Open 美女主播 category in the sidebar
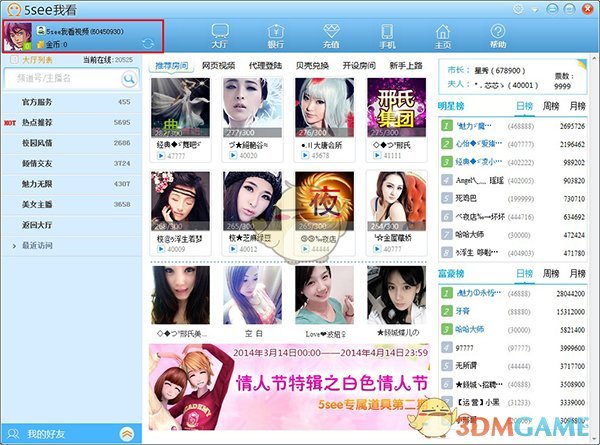 [43, 204]
